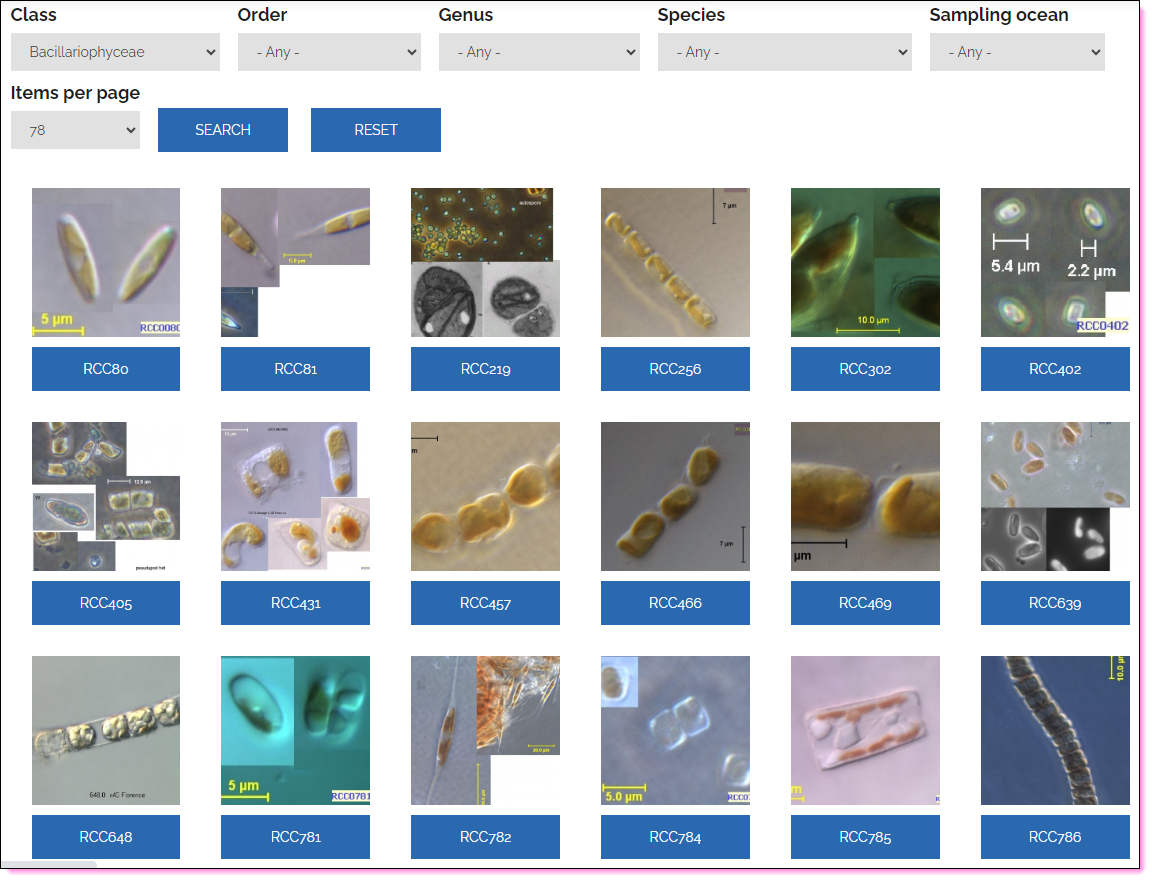Expand the Order filter dropdown
Viewport: 1152px width, 881px height.
click(x=329, y=52)
